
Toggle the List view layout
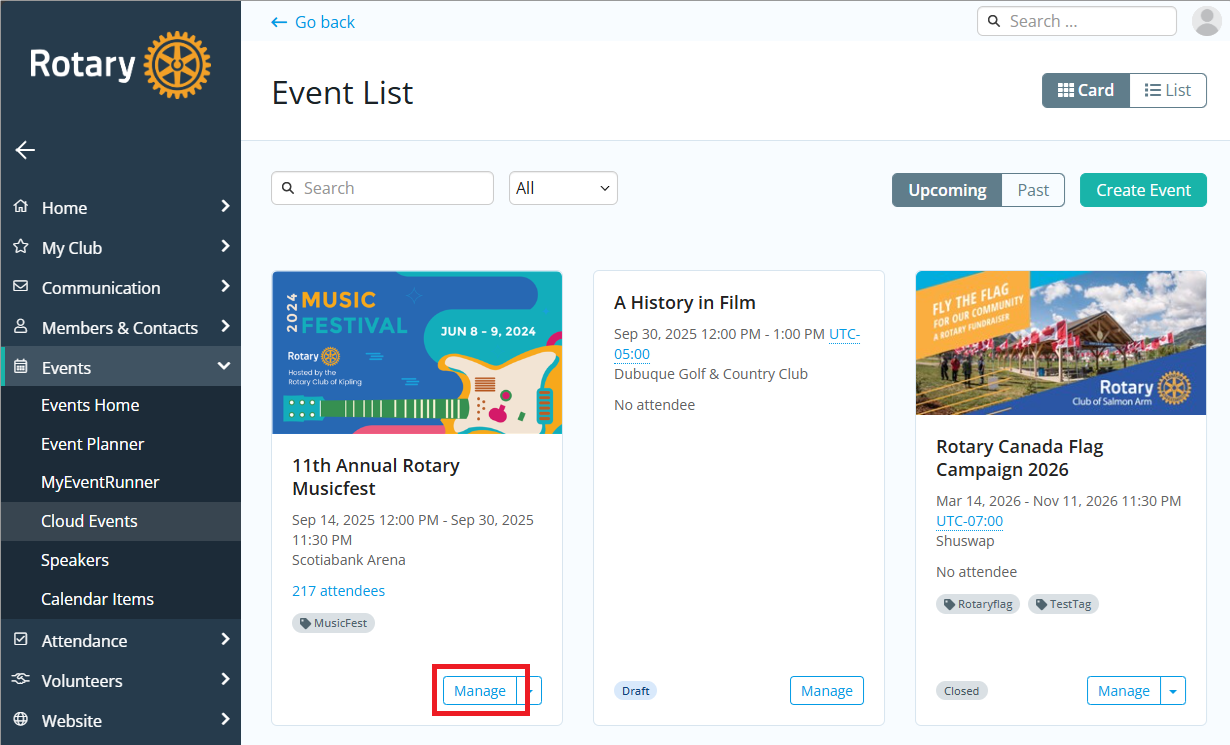click(x=1167, y=90)
